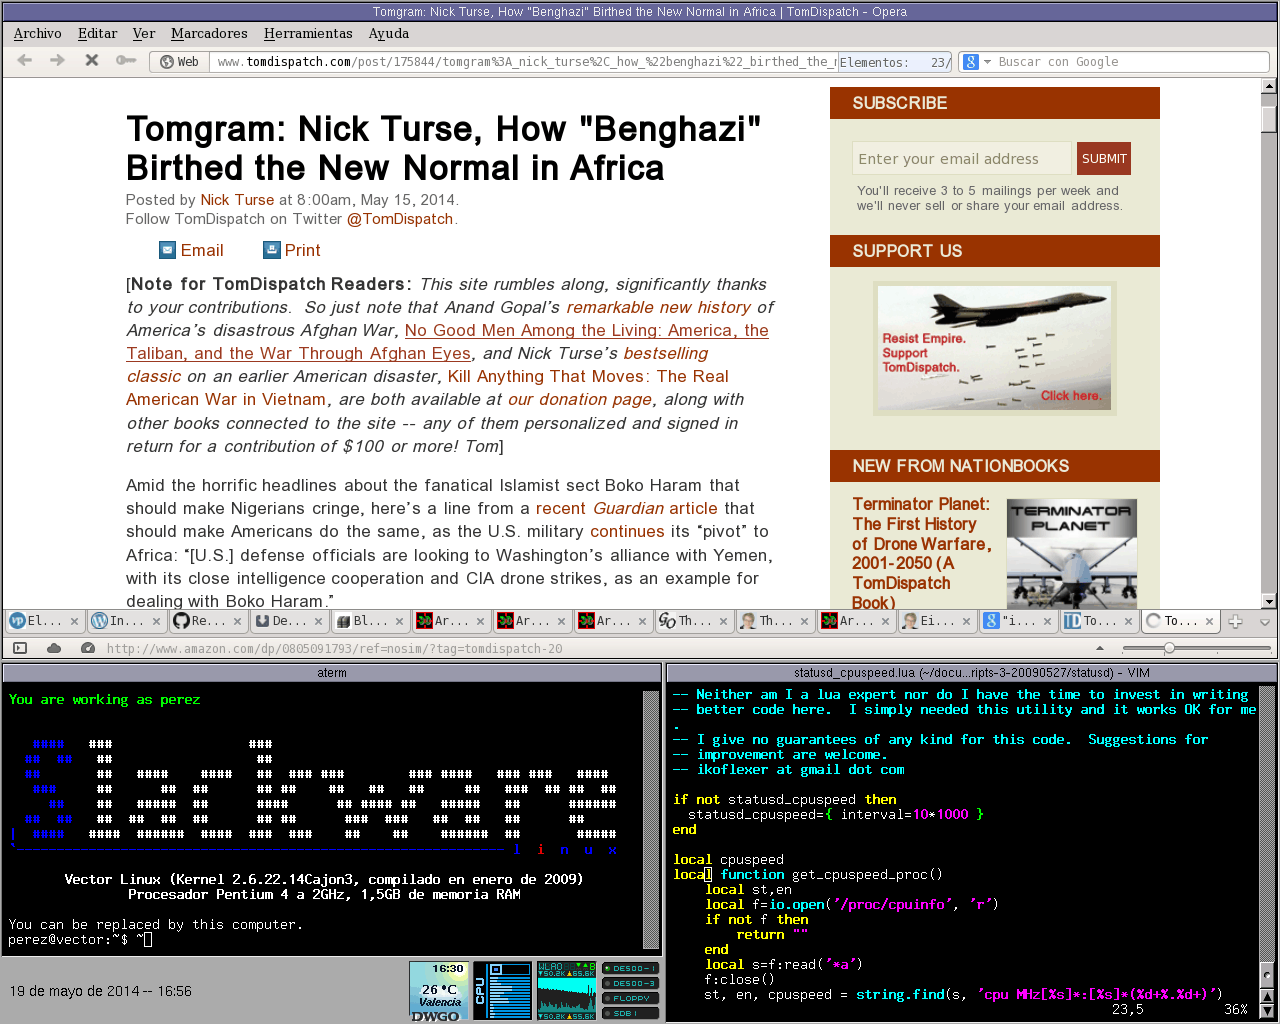Open the 'remarkable new history' link
1280x1024 pixels.
coord(659,307)
